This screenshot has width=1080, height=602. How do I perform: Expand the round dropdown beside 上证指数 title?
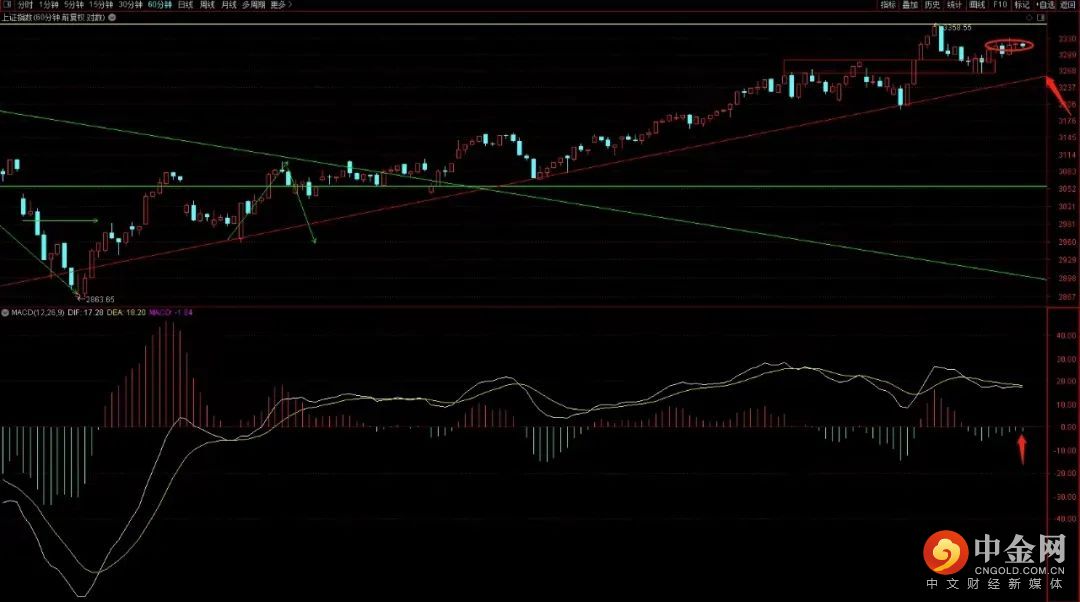pyautogui.click(x=112, y=17)
